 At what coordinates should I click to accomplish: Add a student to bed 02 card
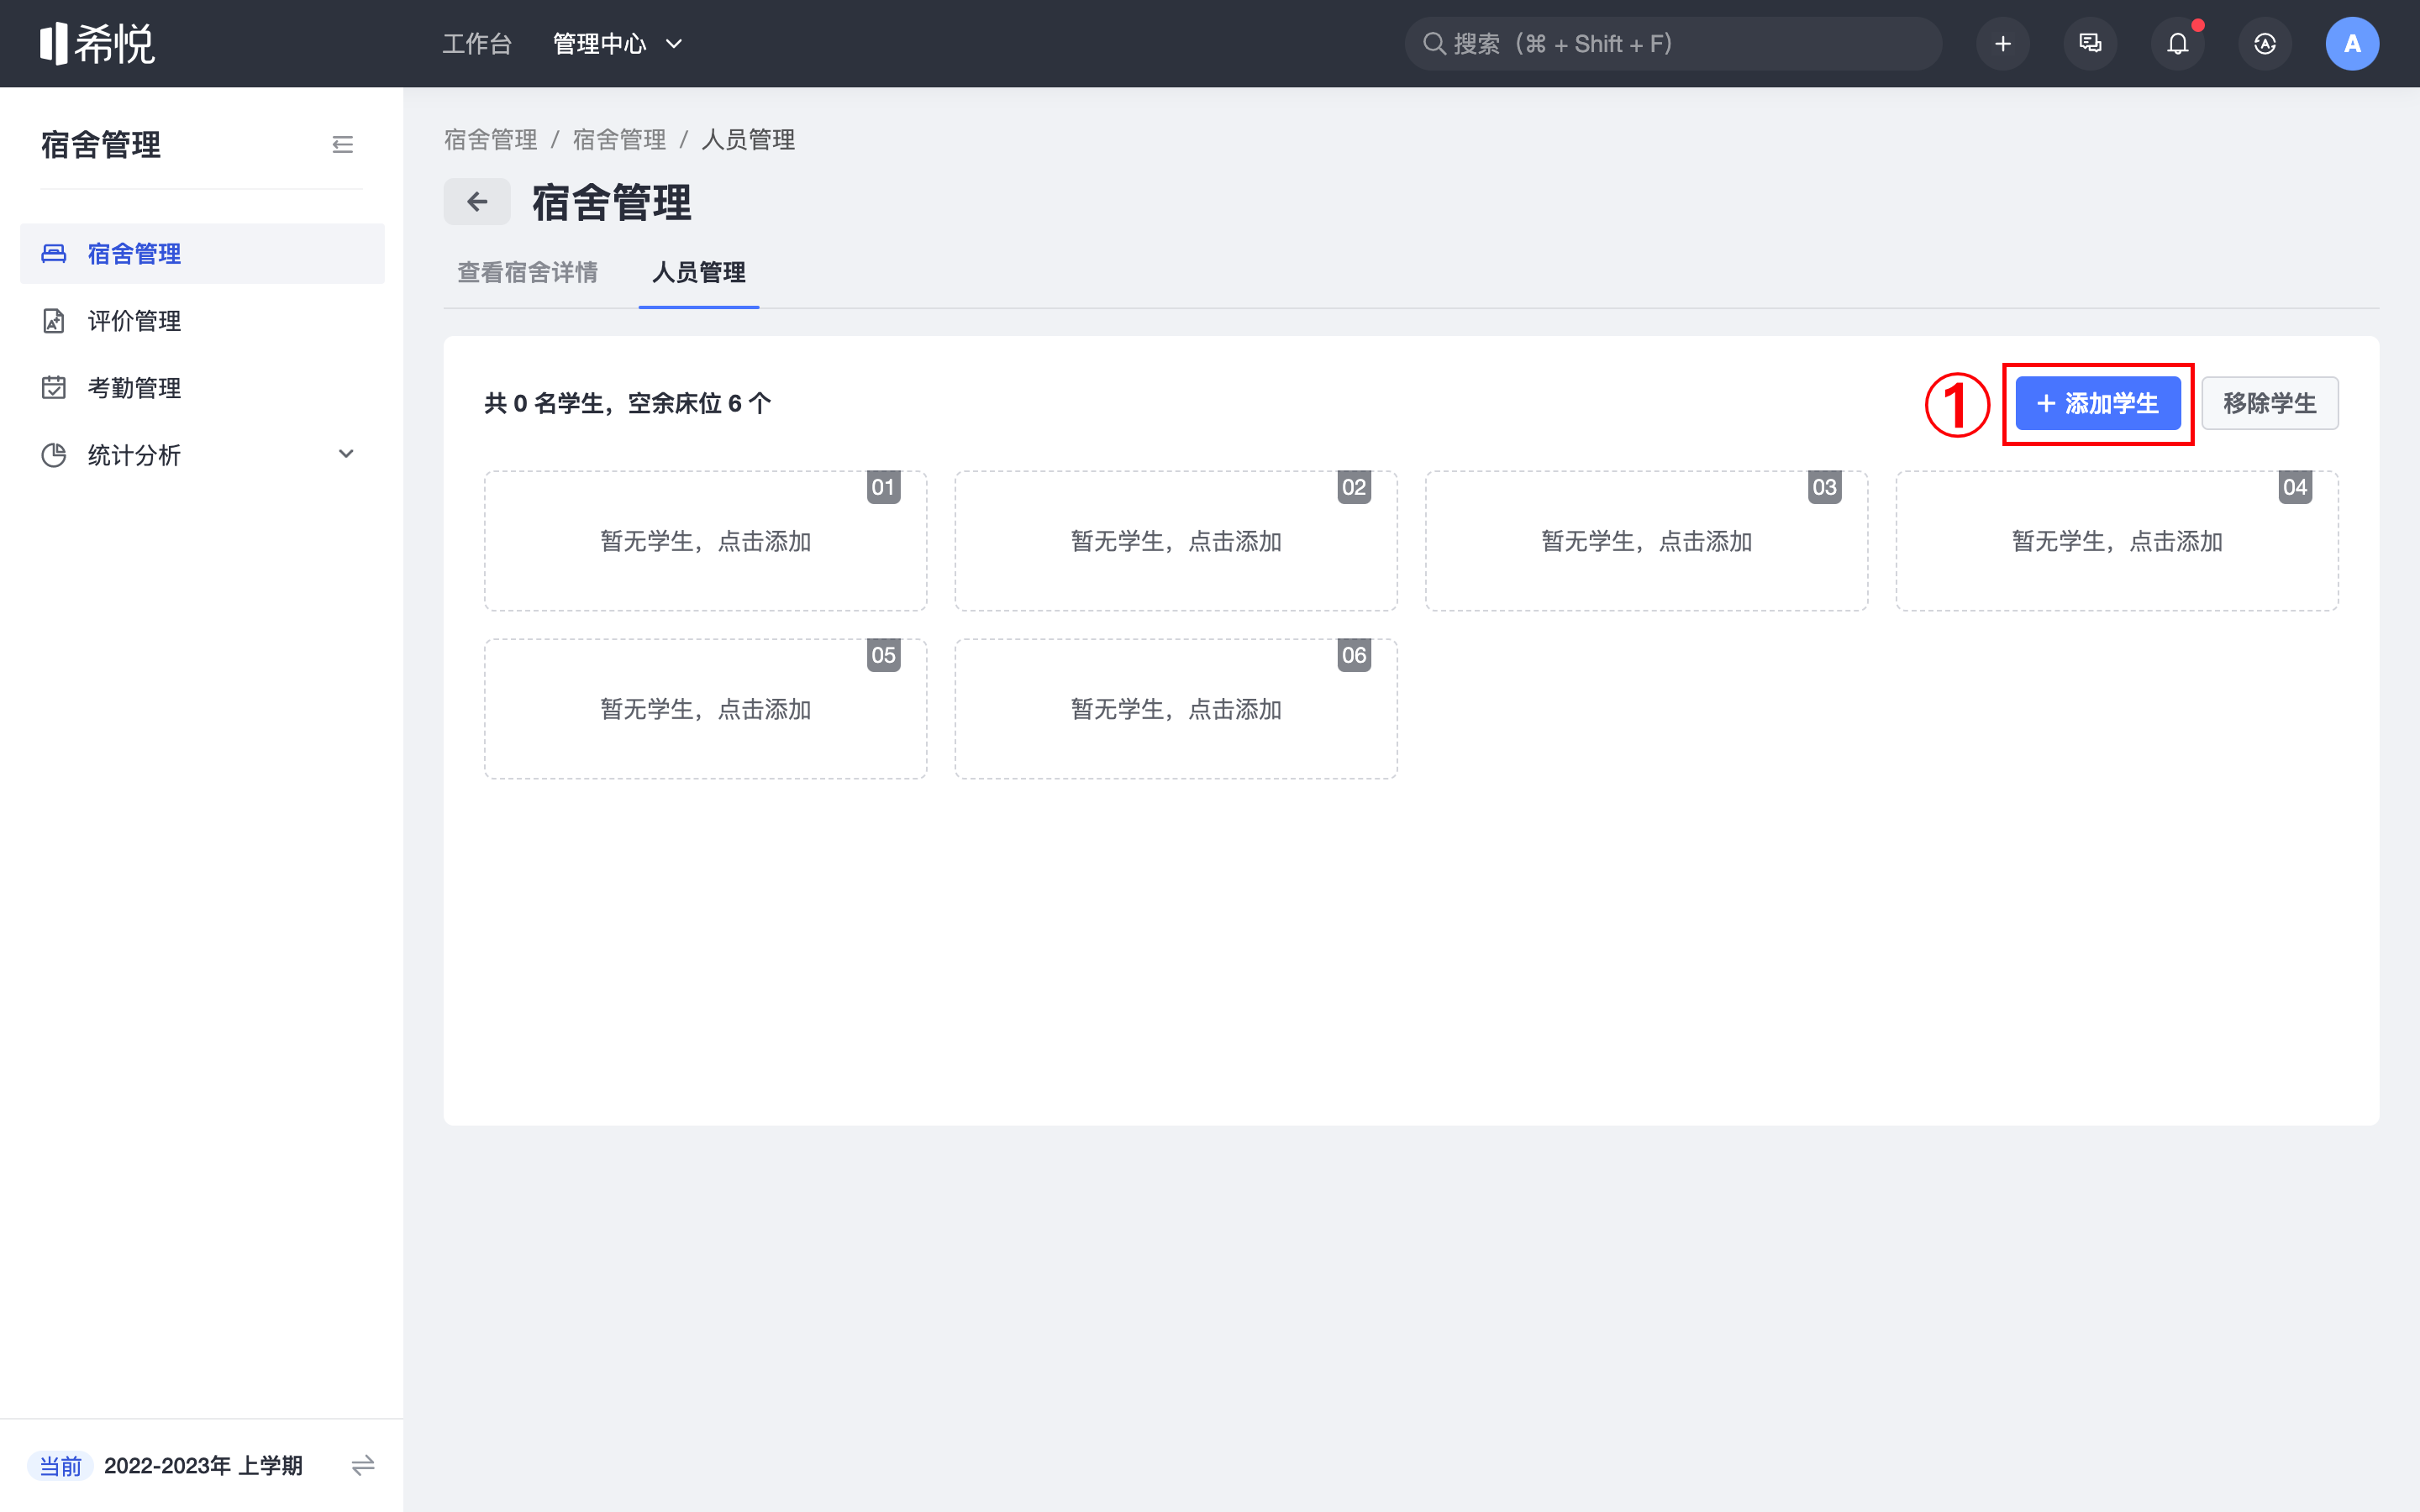click(x=1176, y=541)
